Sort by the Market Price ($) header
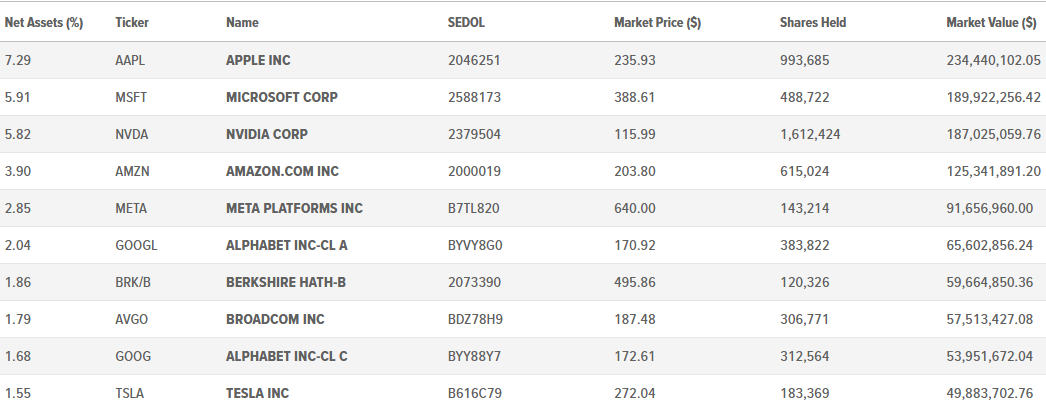The height and width of the screenshot is (409, 1046). click(657, 22)
